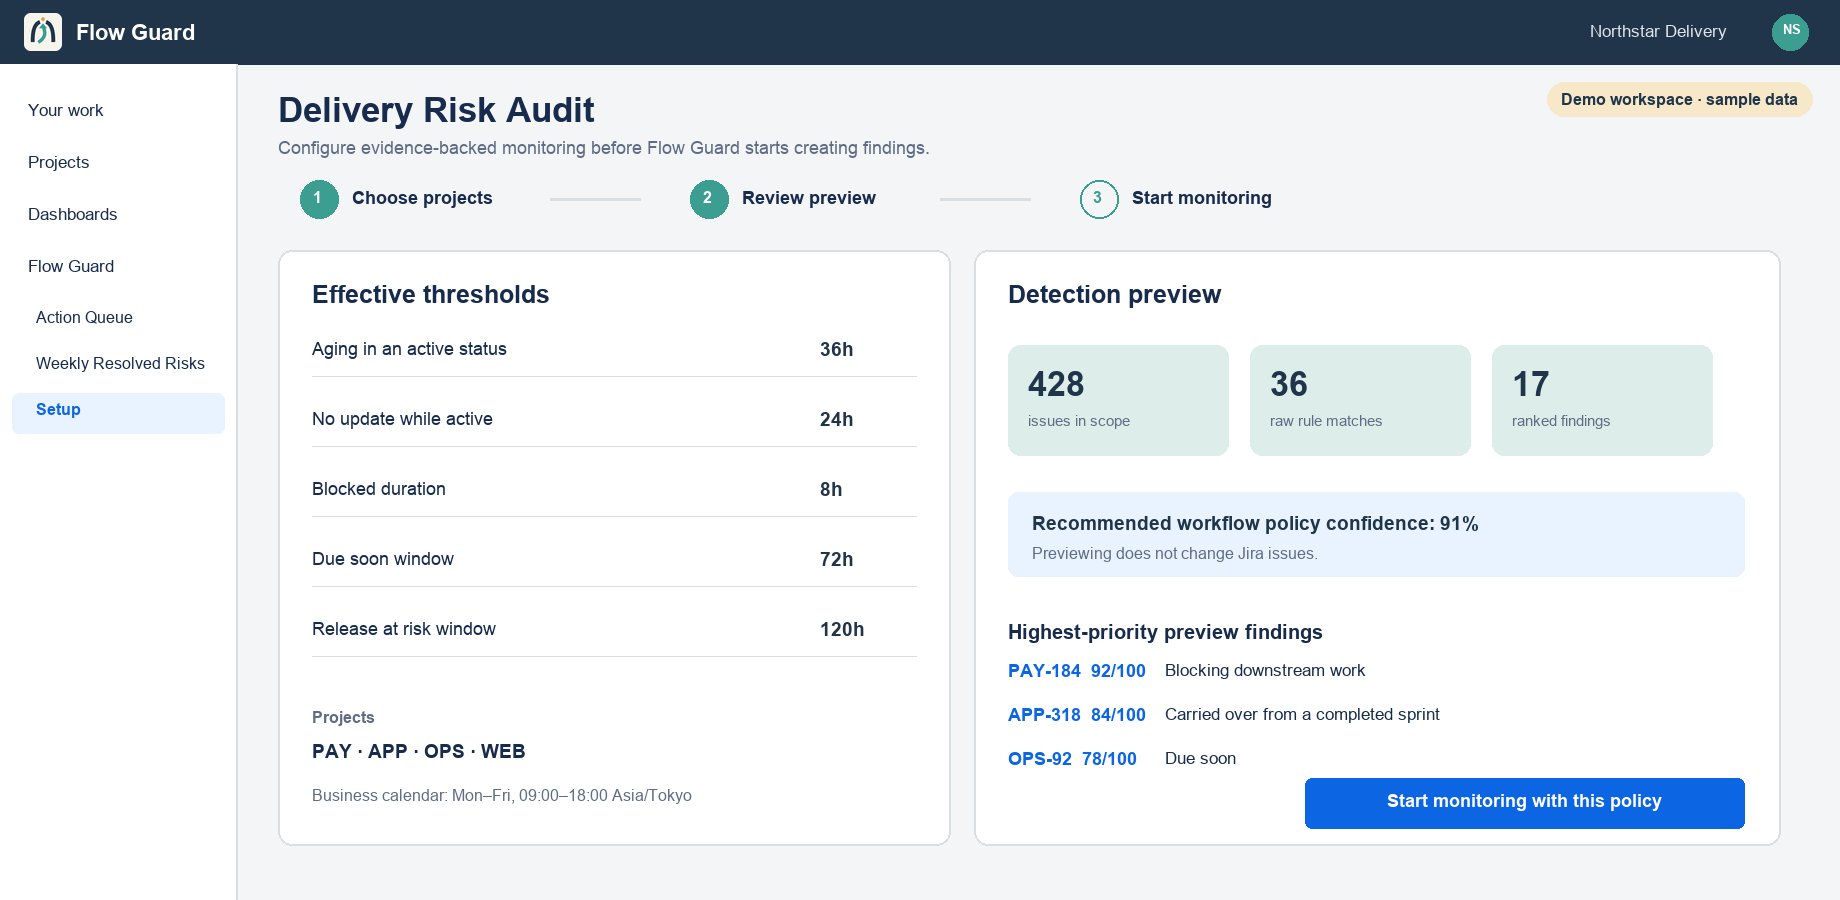
Task: Go to Weekly Resolved Risks
Action: tap(120, 363)
